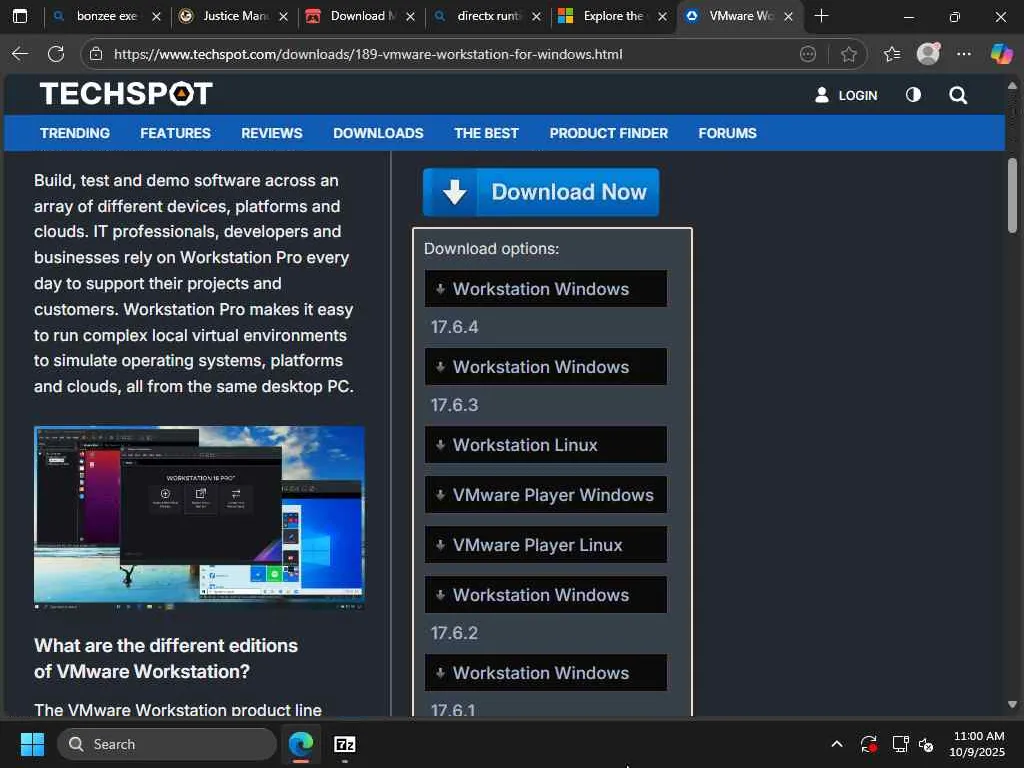This screenshot has width=1024, height=768.
Task: Click scrollbar up arrow
Action: pos(1012,86)
